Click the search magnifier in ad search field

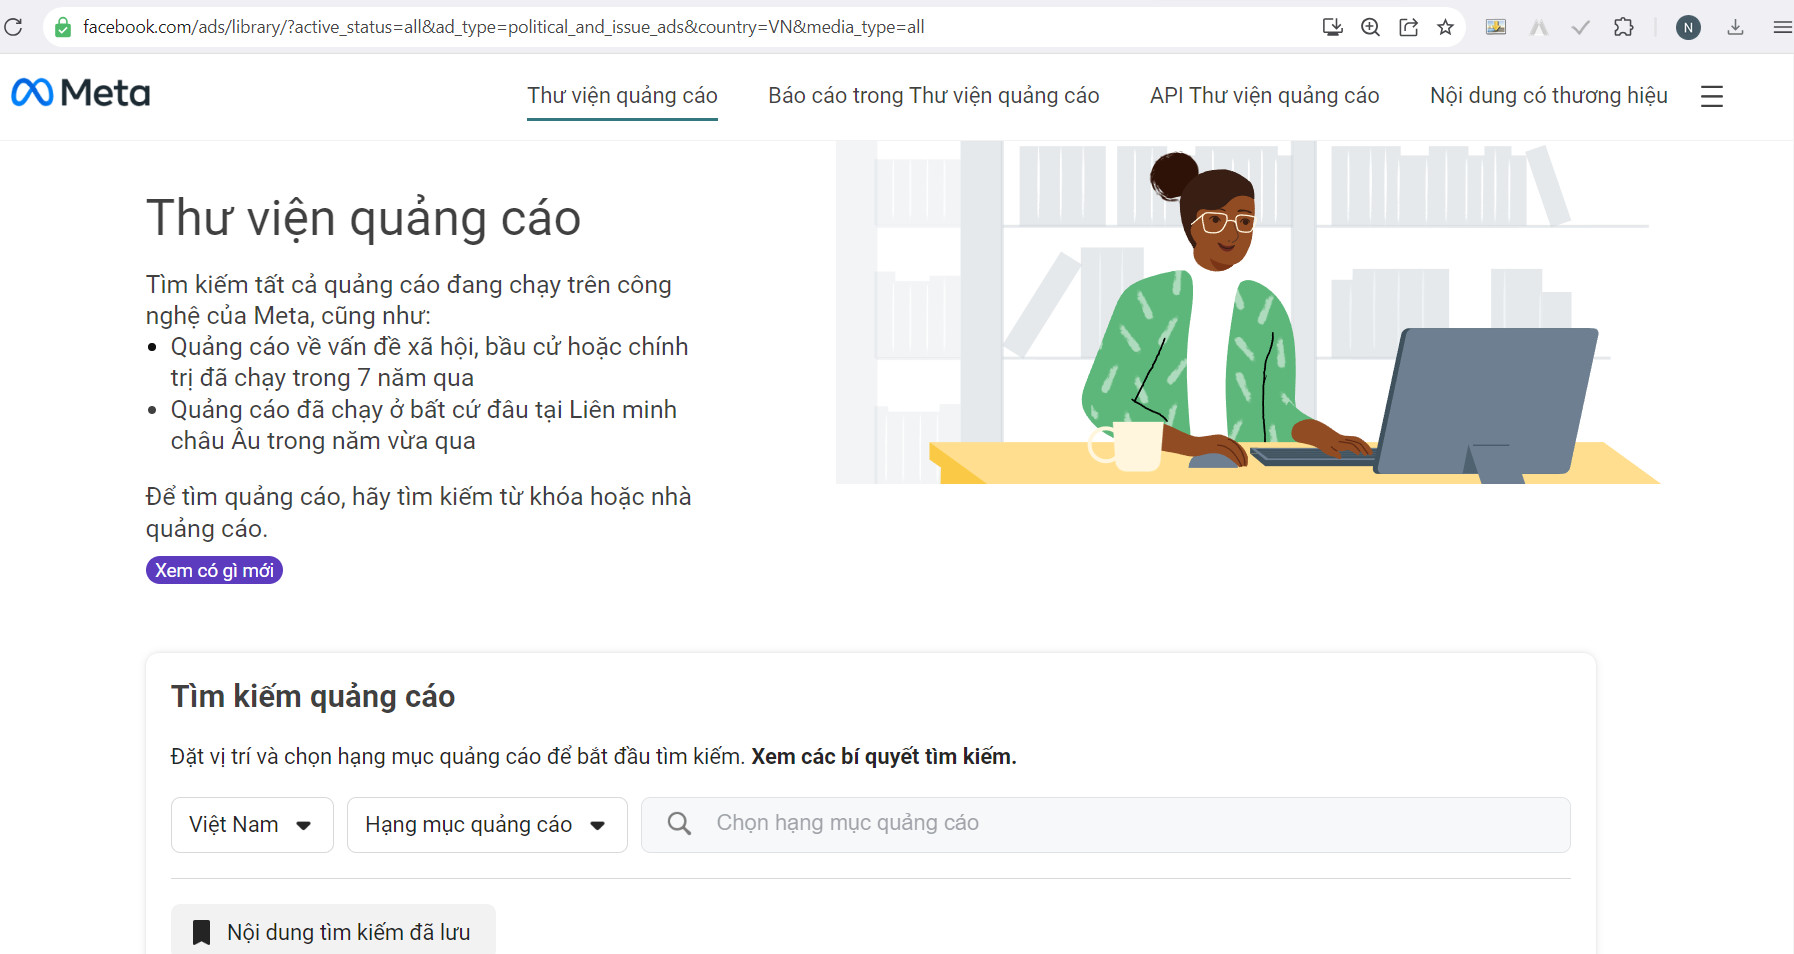click(679, 823)
